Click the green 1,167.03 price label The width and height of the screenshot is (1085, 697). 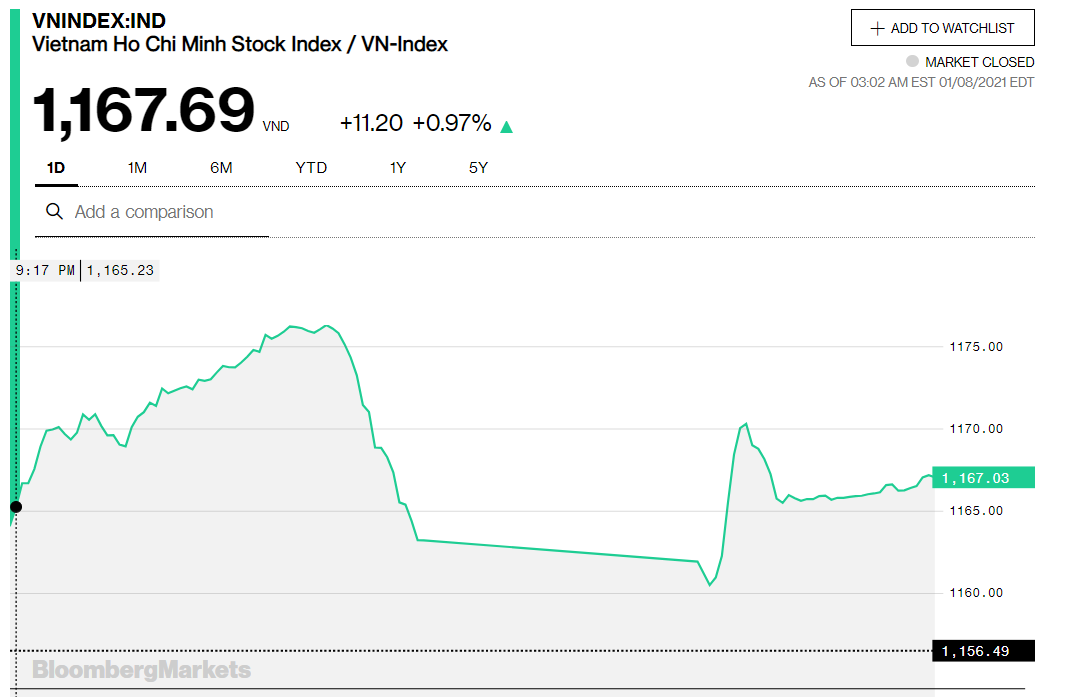coord(983,478)
